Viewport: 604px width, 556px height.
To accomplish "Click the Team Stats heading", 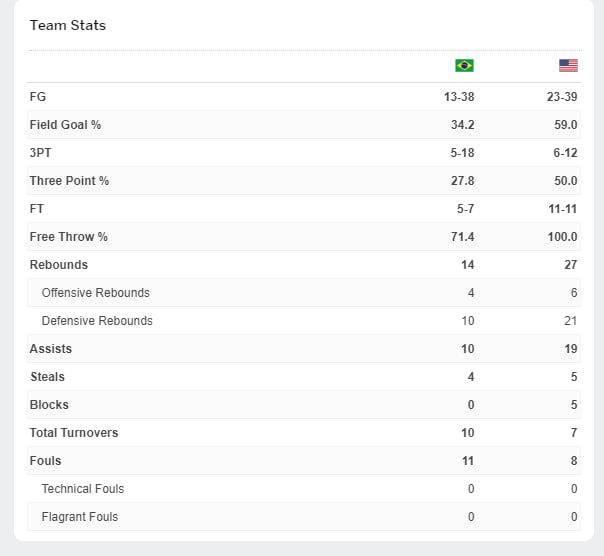I will click(x=68, y=25).
